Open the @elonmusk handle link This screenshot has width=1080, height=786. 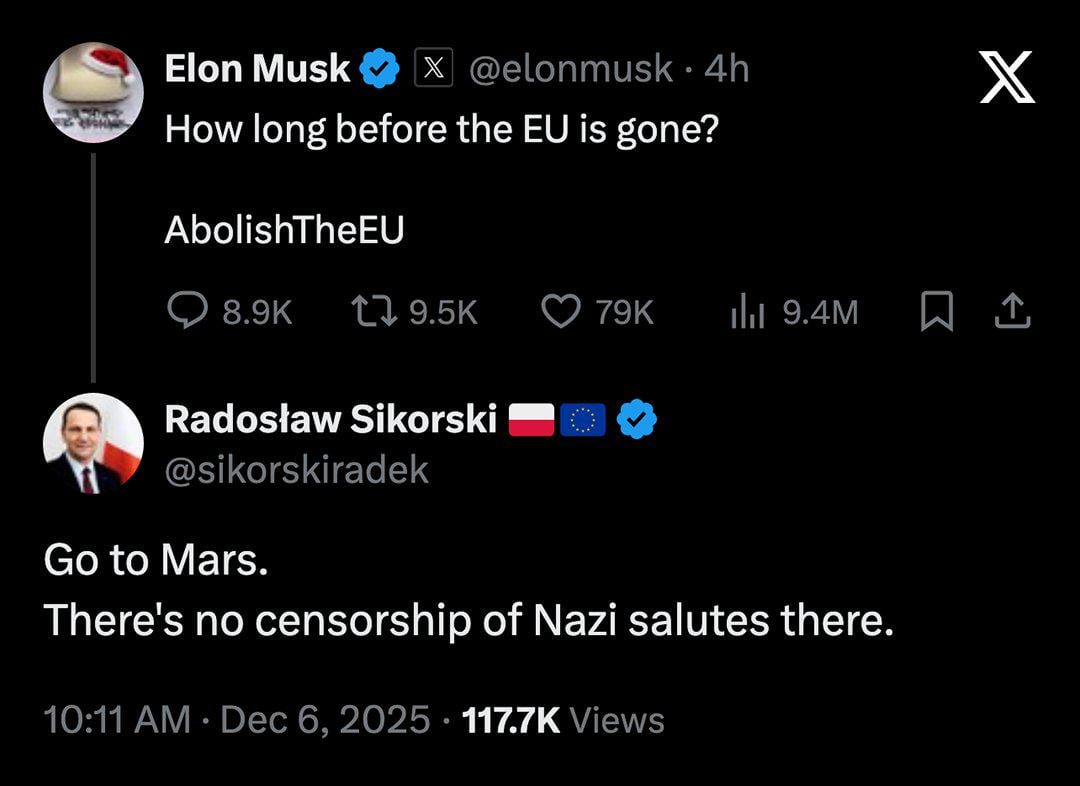click(571, 69)
